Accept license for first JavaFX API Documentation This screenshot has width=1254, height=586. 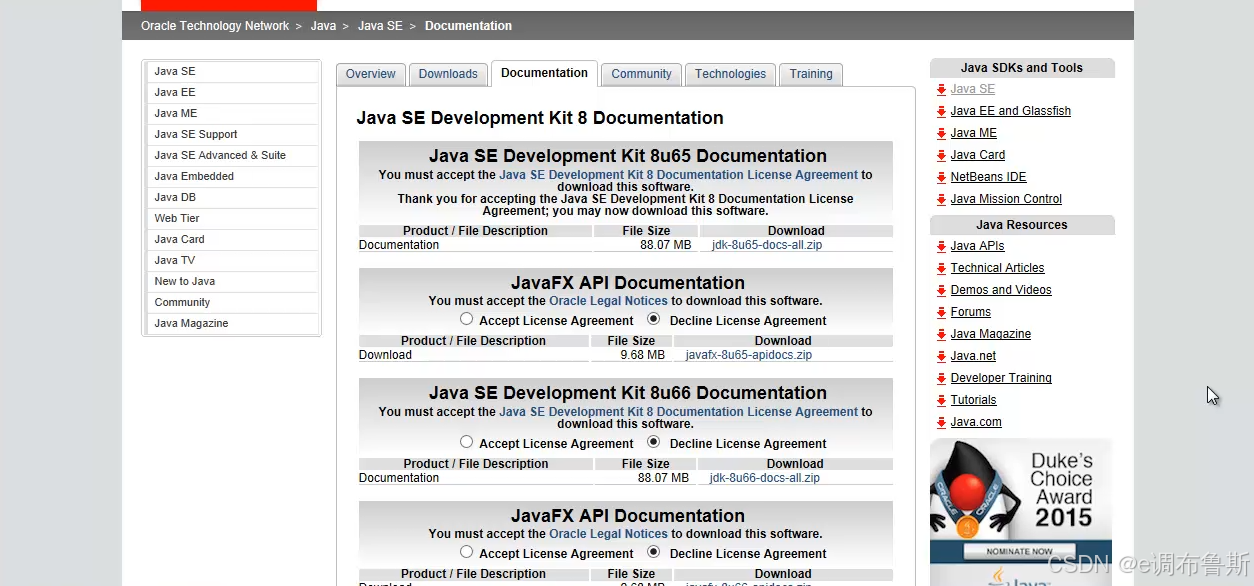coord(467,319)
